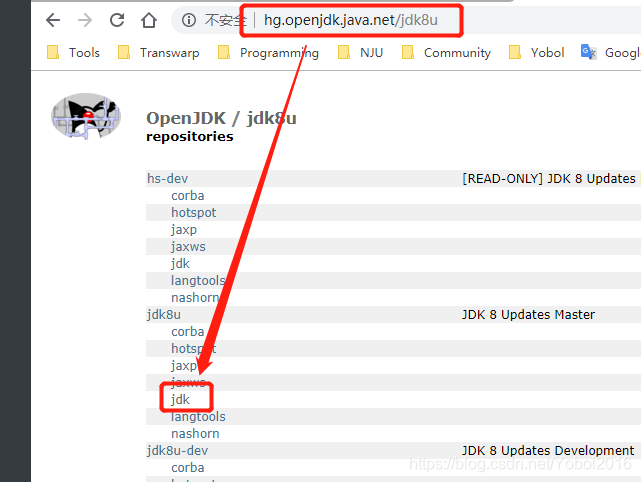641x482 pixels.
Task: Reload the current page
Action: click(x=117, y=20)
